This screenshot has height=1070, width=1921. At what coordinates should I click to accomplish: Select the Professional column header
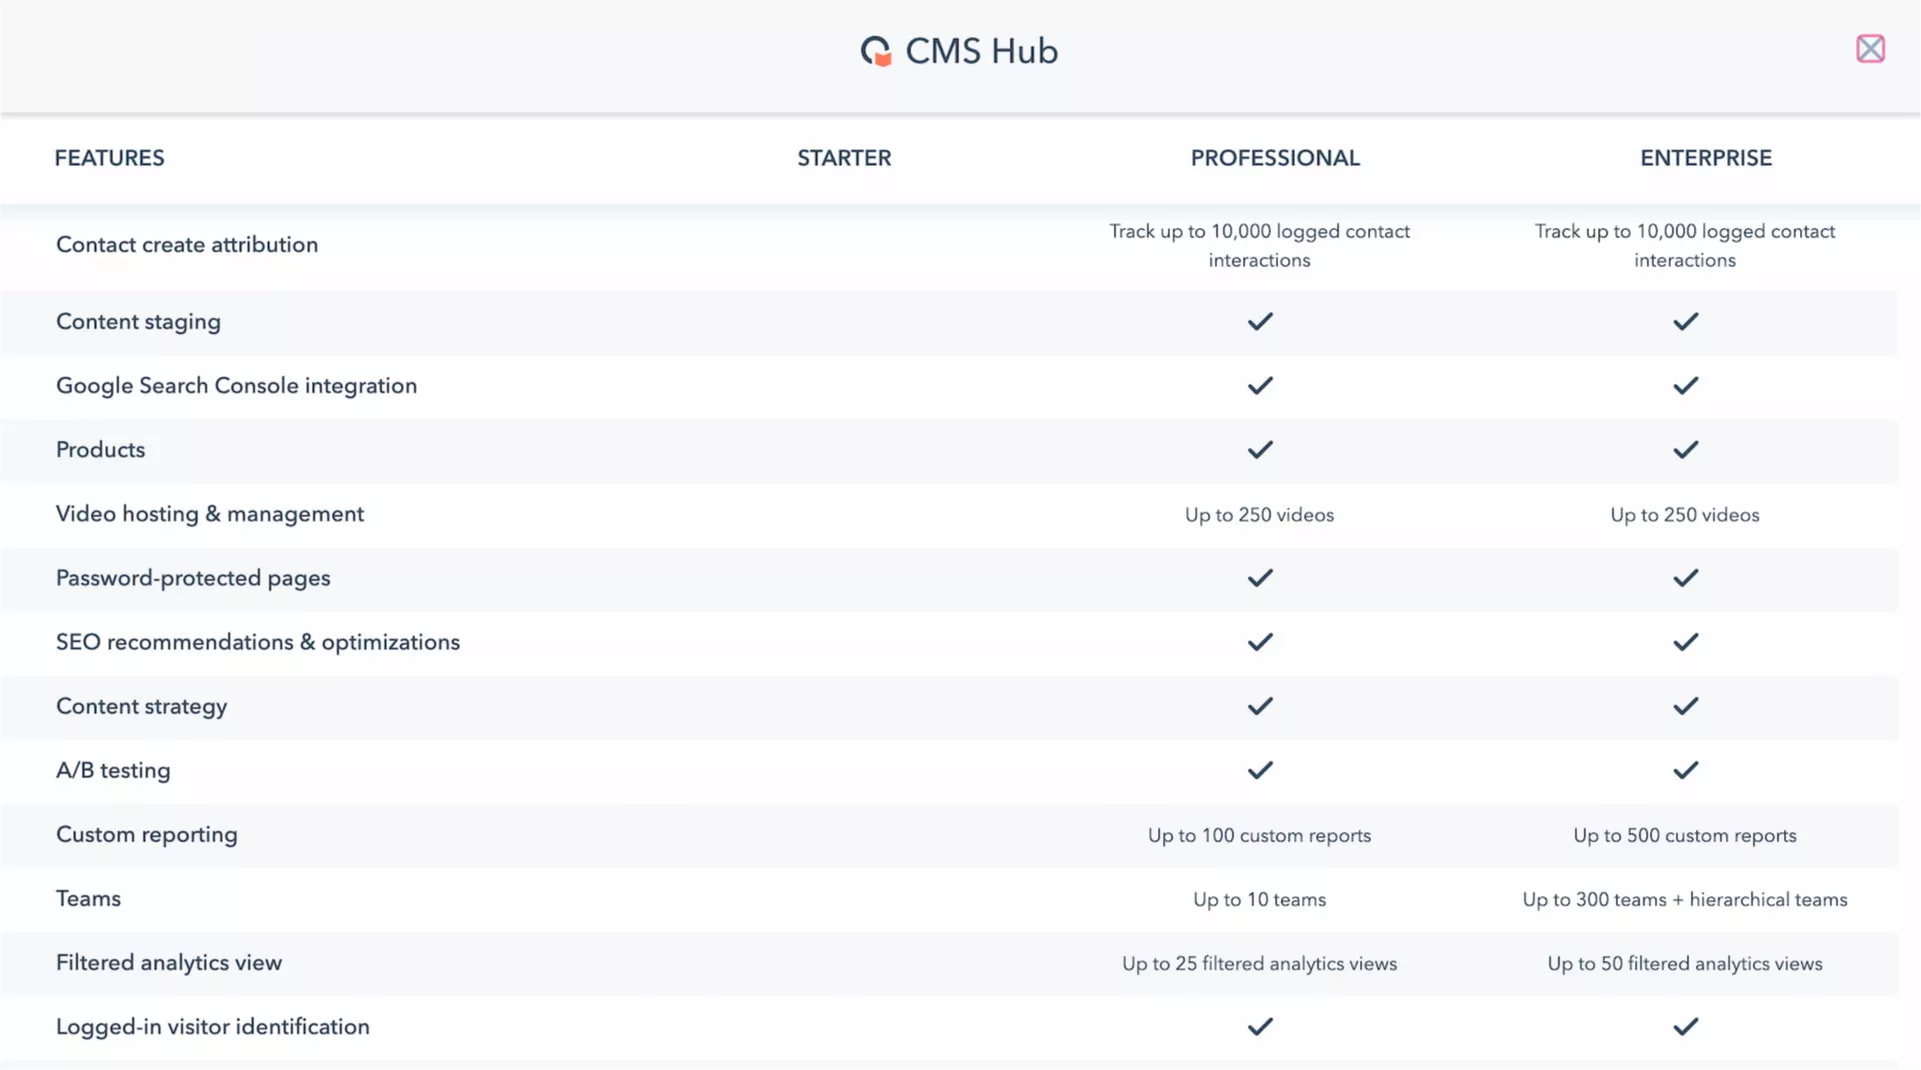[1274, 158]
